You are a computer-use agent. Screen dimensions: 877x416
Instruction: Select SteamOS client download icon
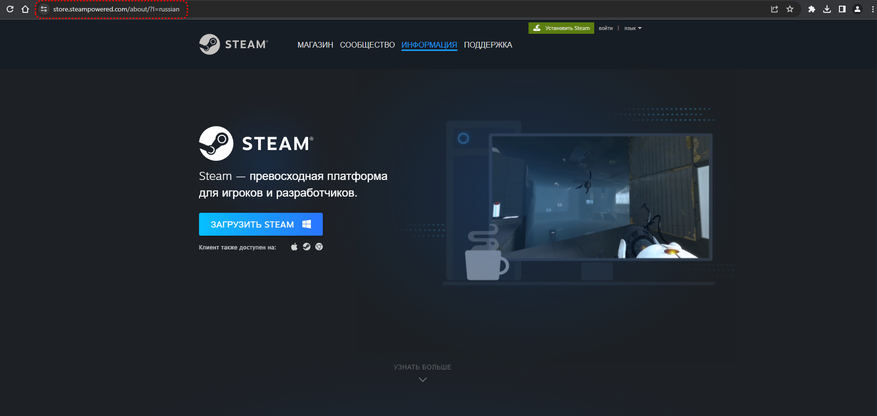click(x=307, y=247)
